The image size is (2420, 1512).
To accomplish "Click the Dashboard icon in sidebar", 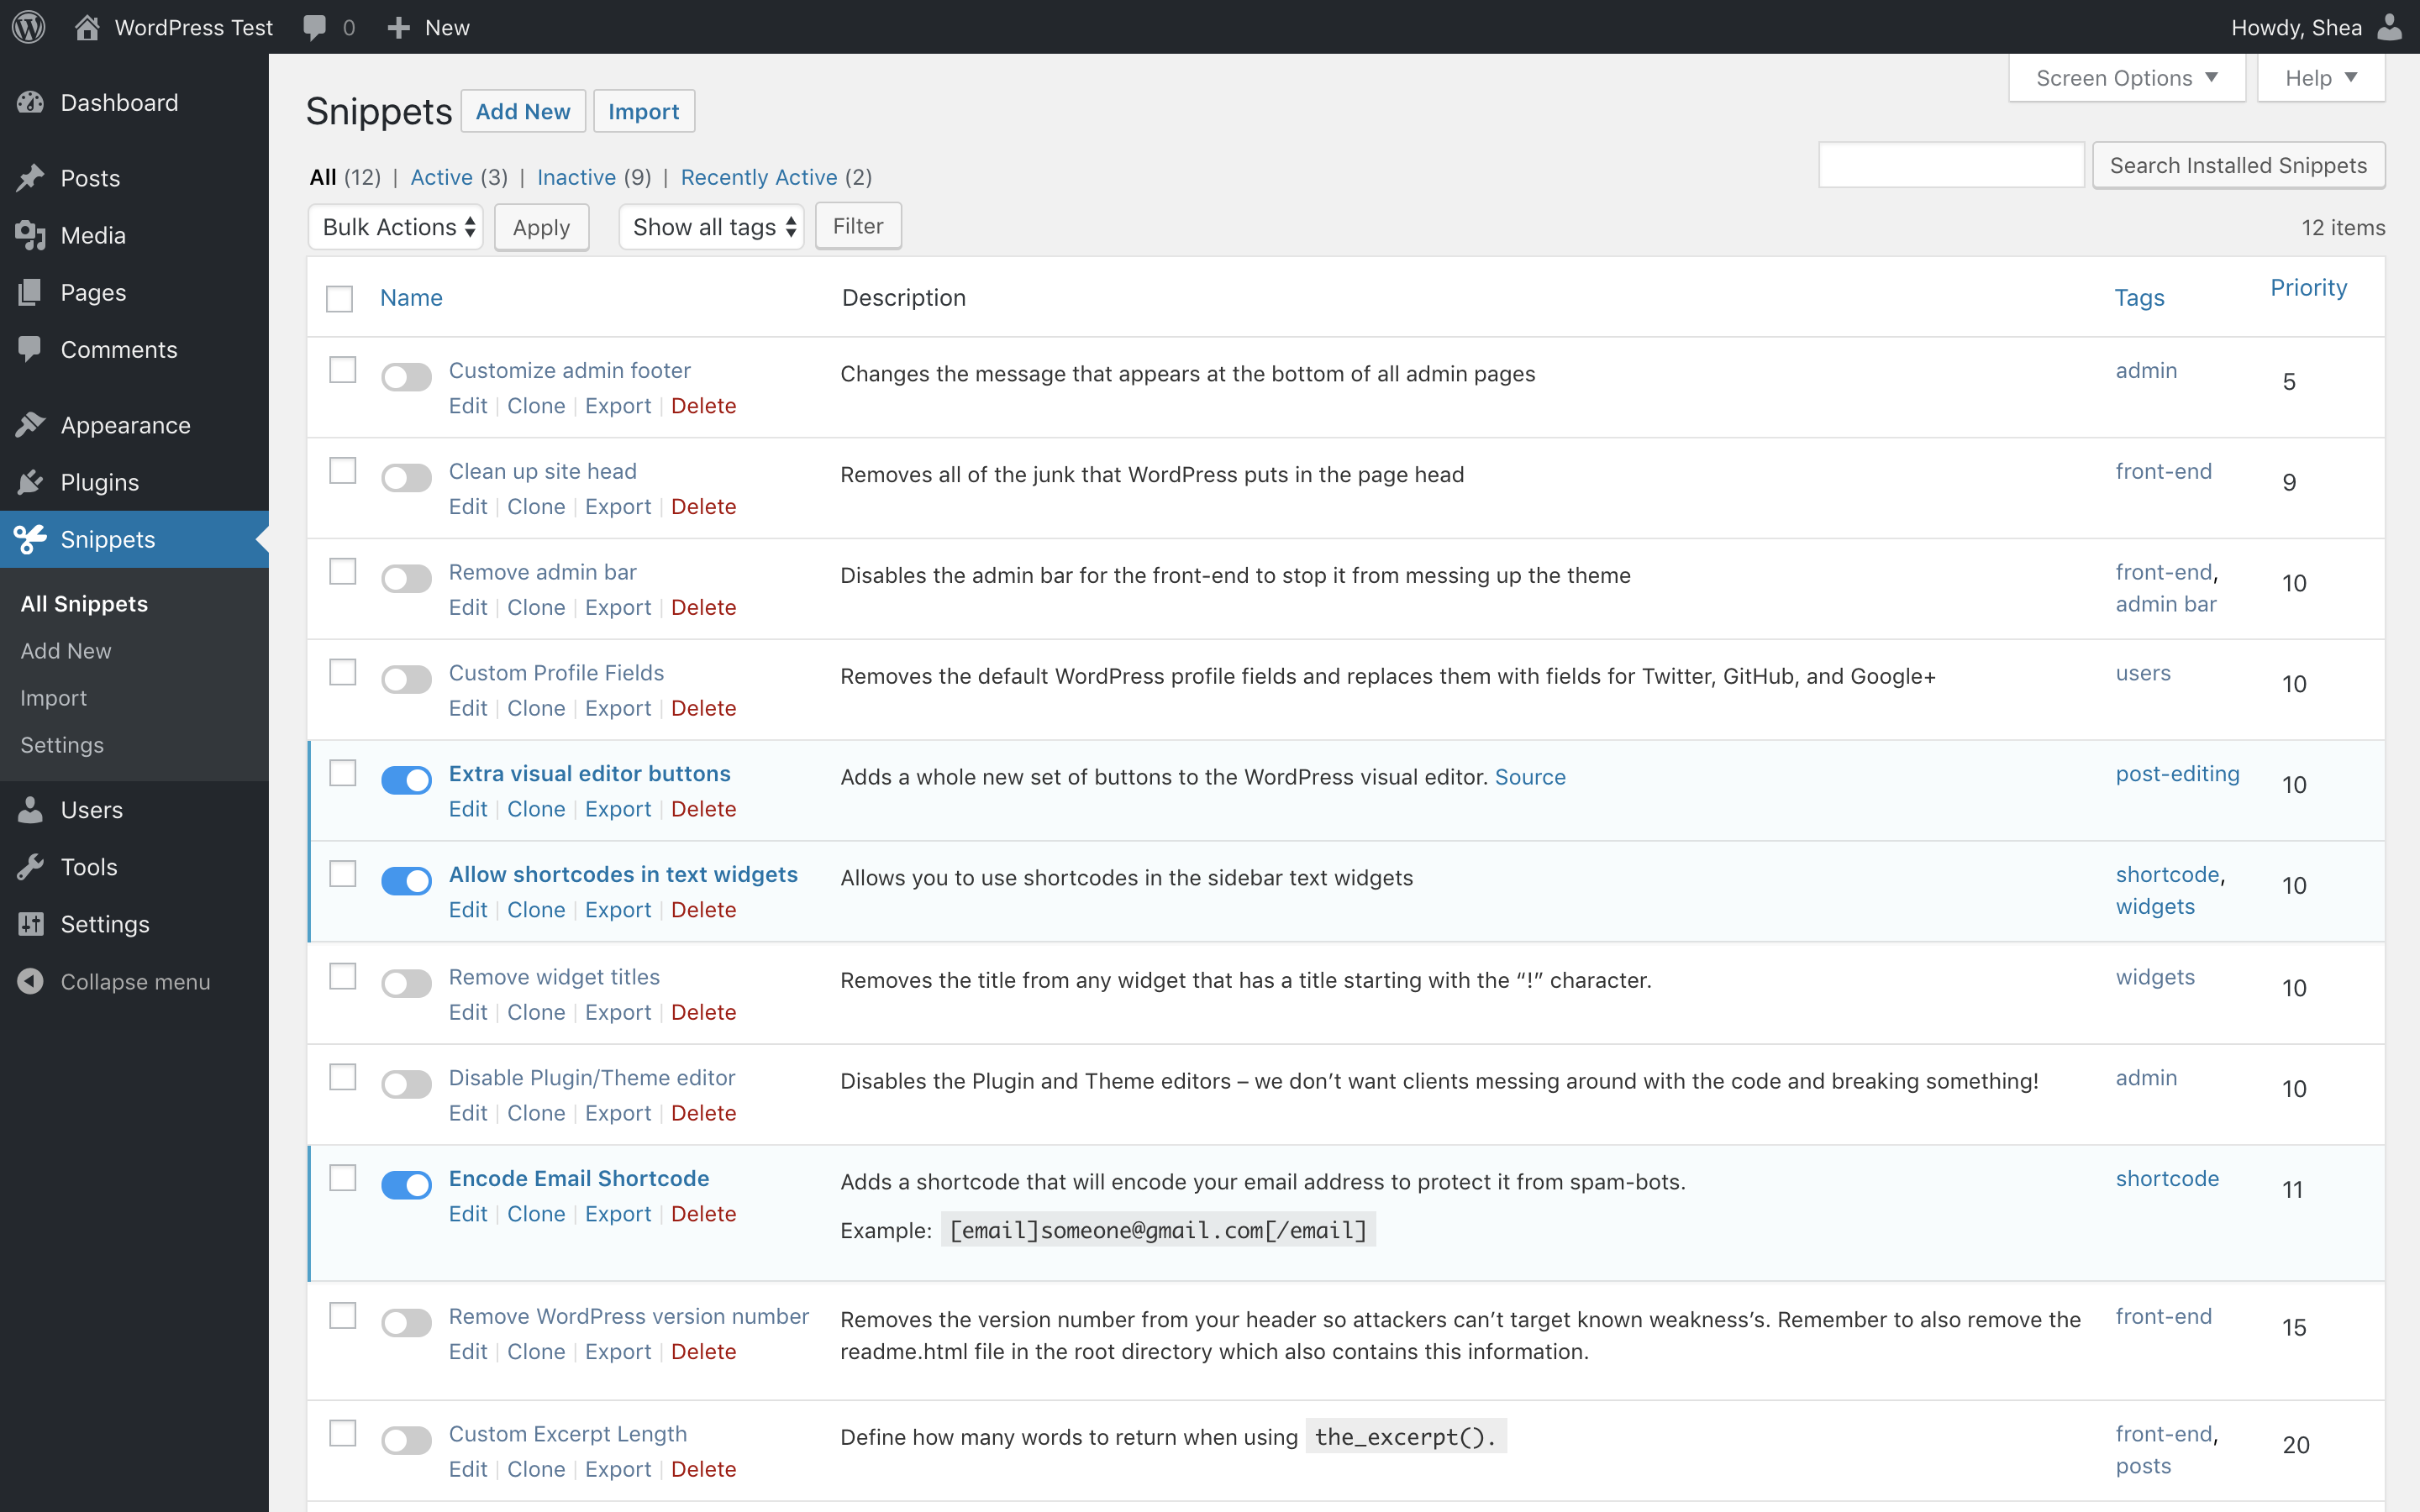I will (29, 102).
